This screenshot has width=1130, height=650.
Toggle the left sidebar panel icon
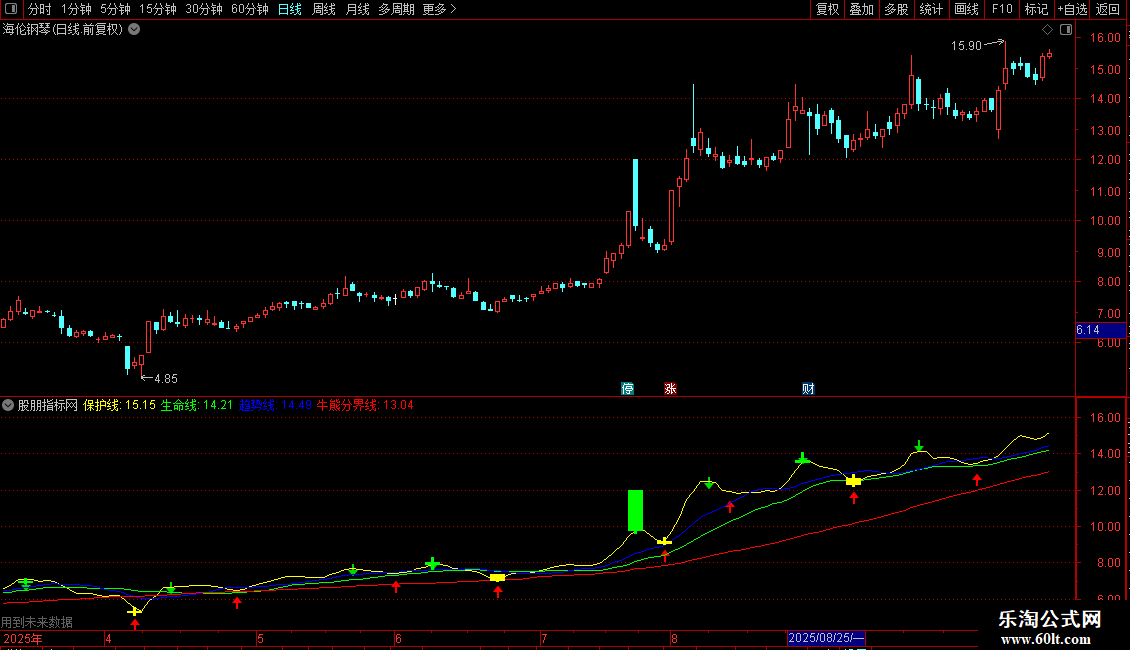(11, 9)
